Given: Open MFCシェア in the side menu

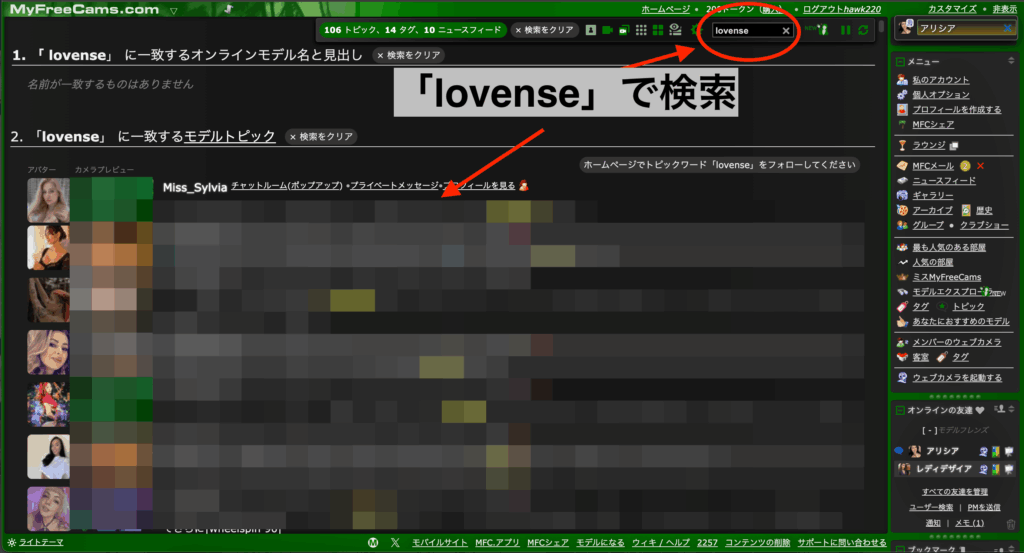Looking at the screenshot, I should [x=933, y=125].
